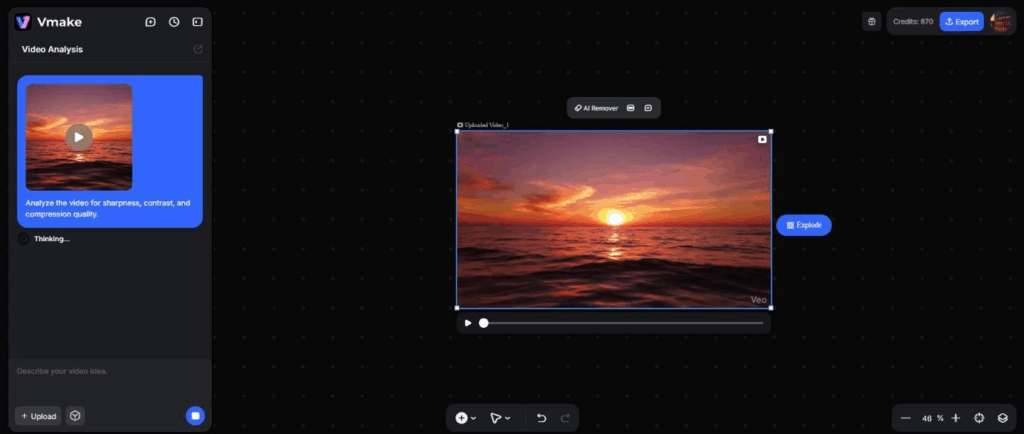Click the gift icon near Credits
This screenshot has width=1024, height=434.
coord(871,22)
